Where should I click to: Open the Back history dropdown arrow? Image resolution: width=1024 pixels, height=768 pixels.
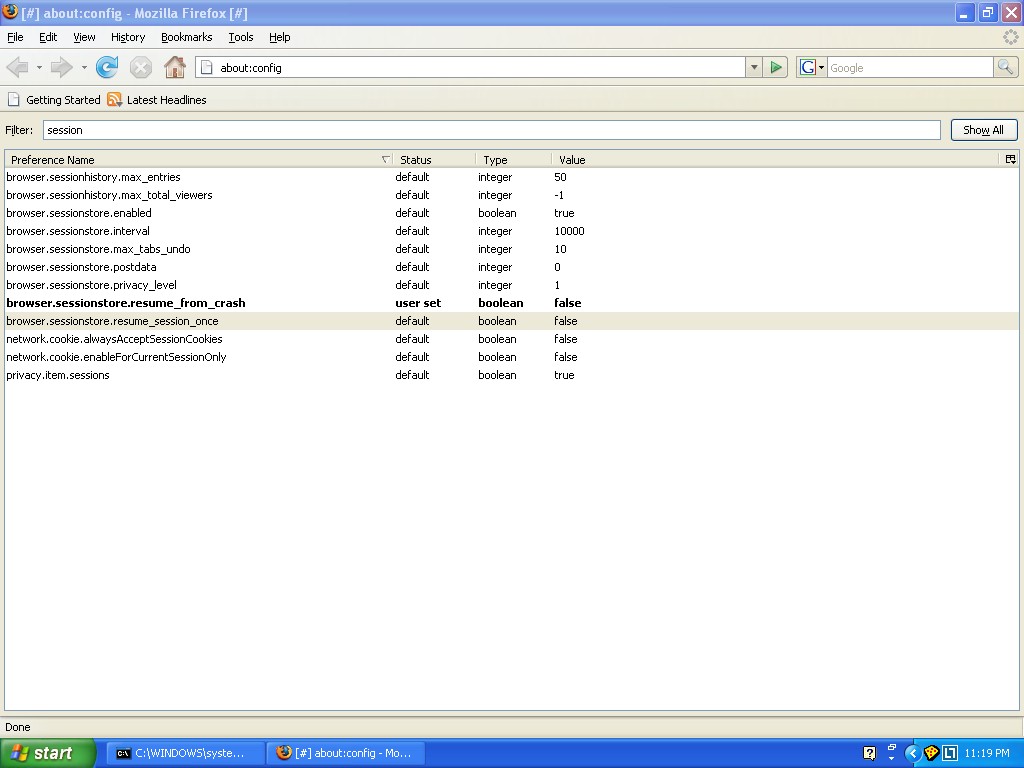(x=39, y=67)
